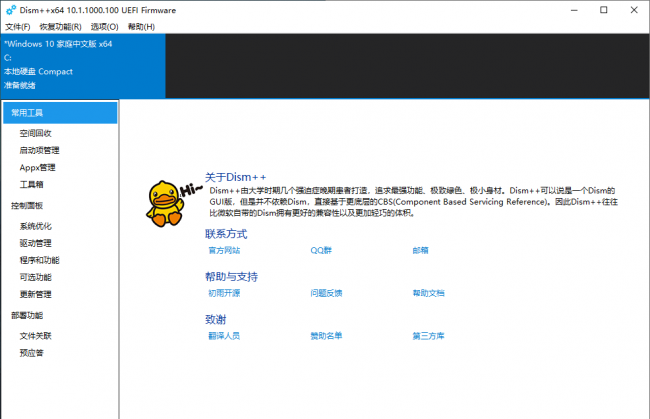Click the Dism++ gear icon in title bar
650x419 pixels.
(11, 10)
